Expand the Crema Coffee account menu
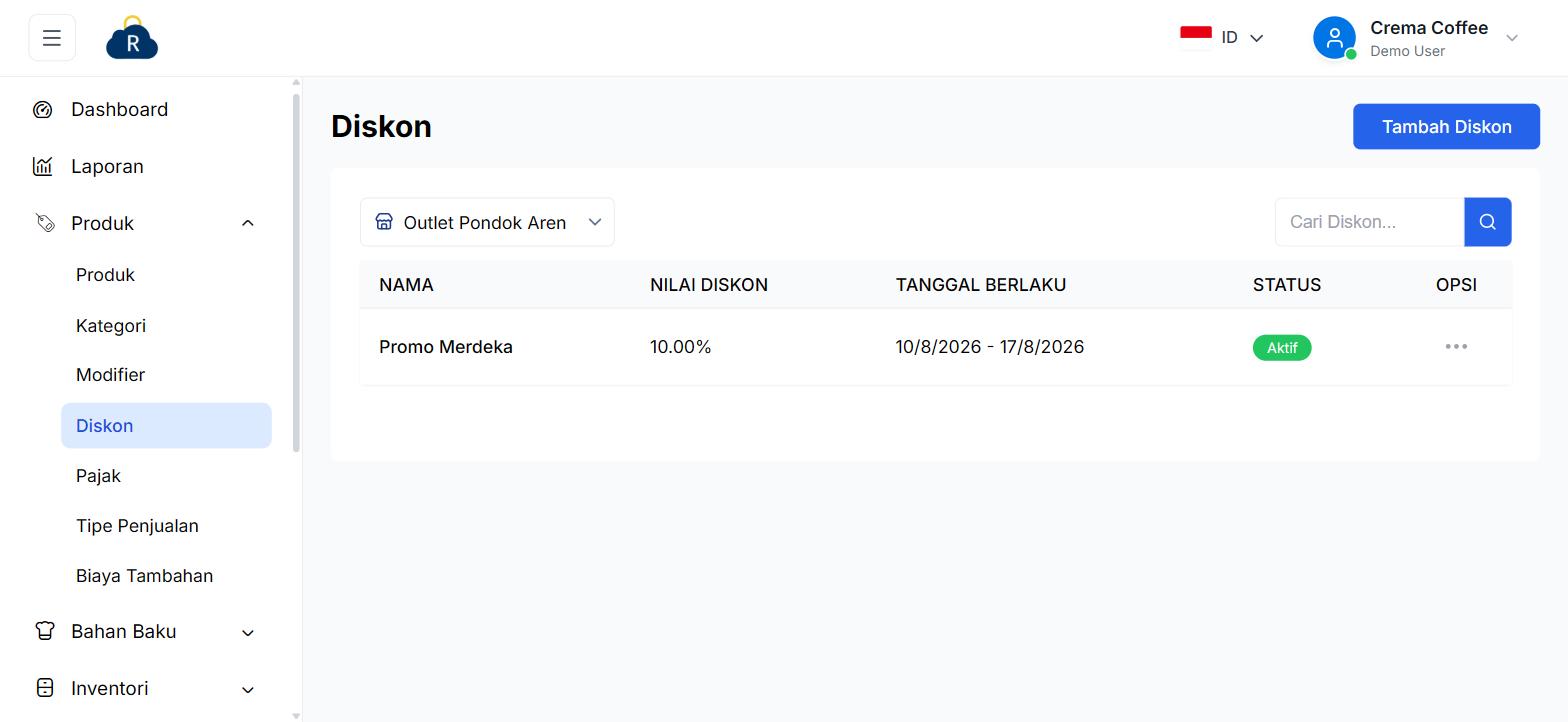This screenshot has height=722, width=1568. (1512, 38)
